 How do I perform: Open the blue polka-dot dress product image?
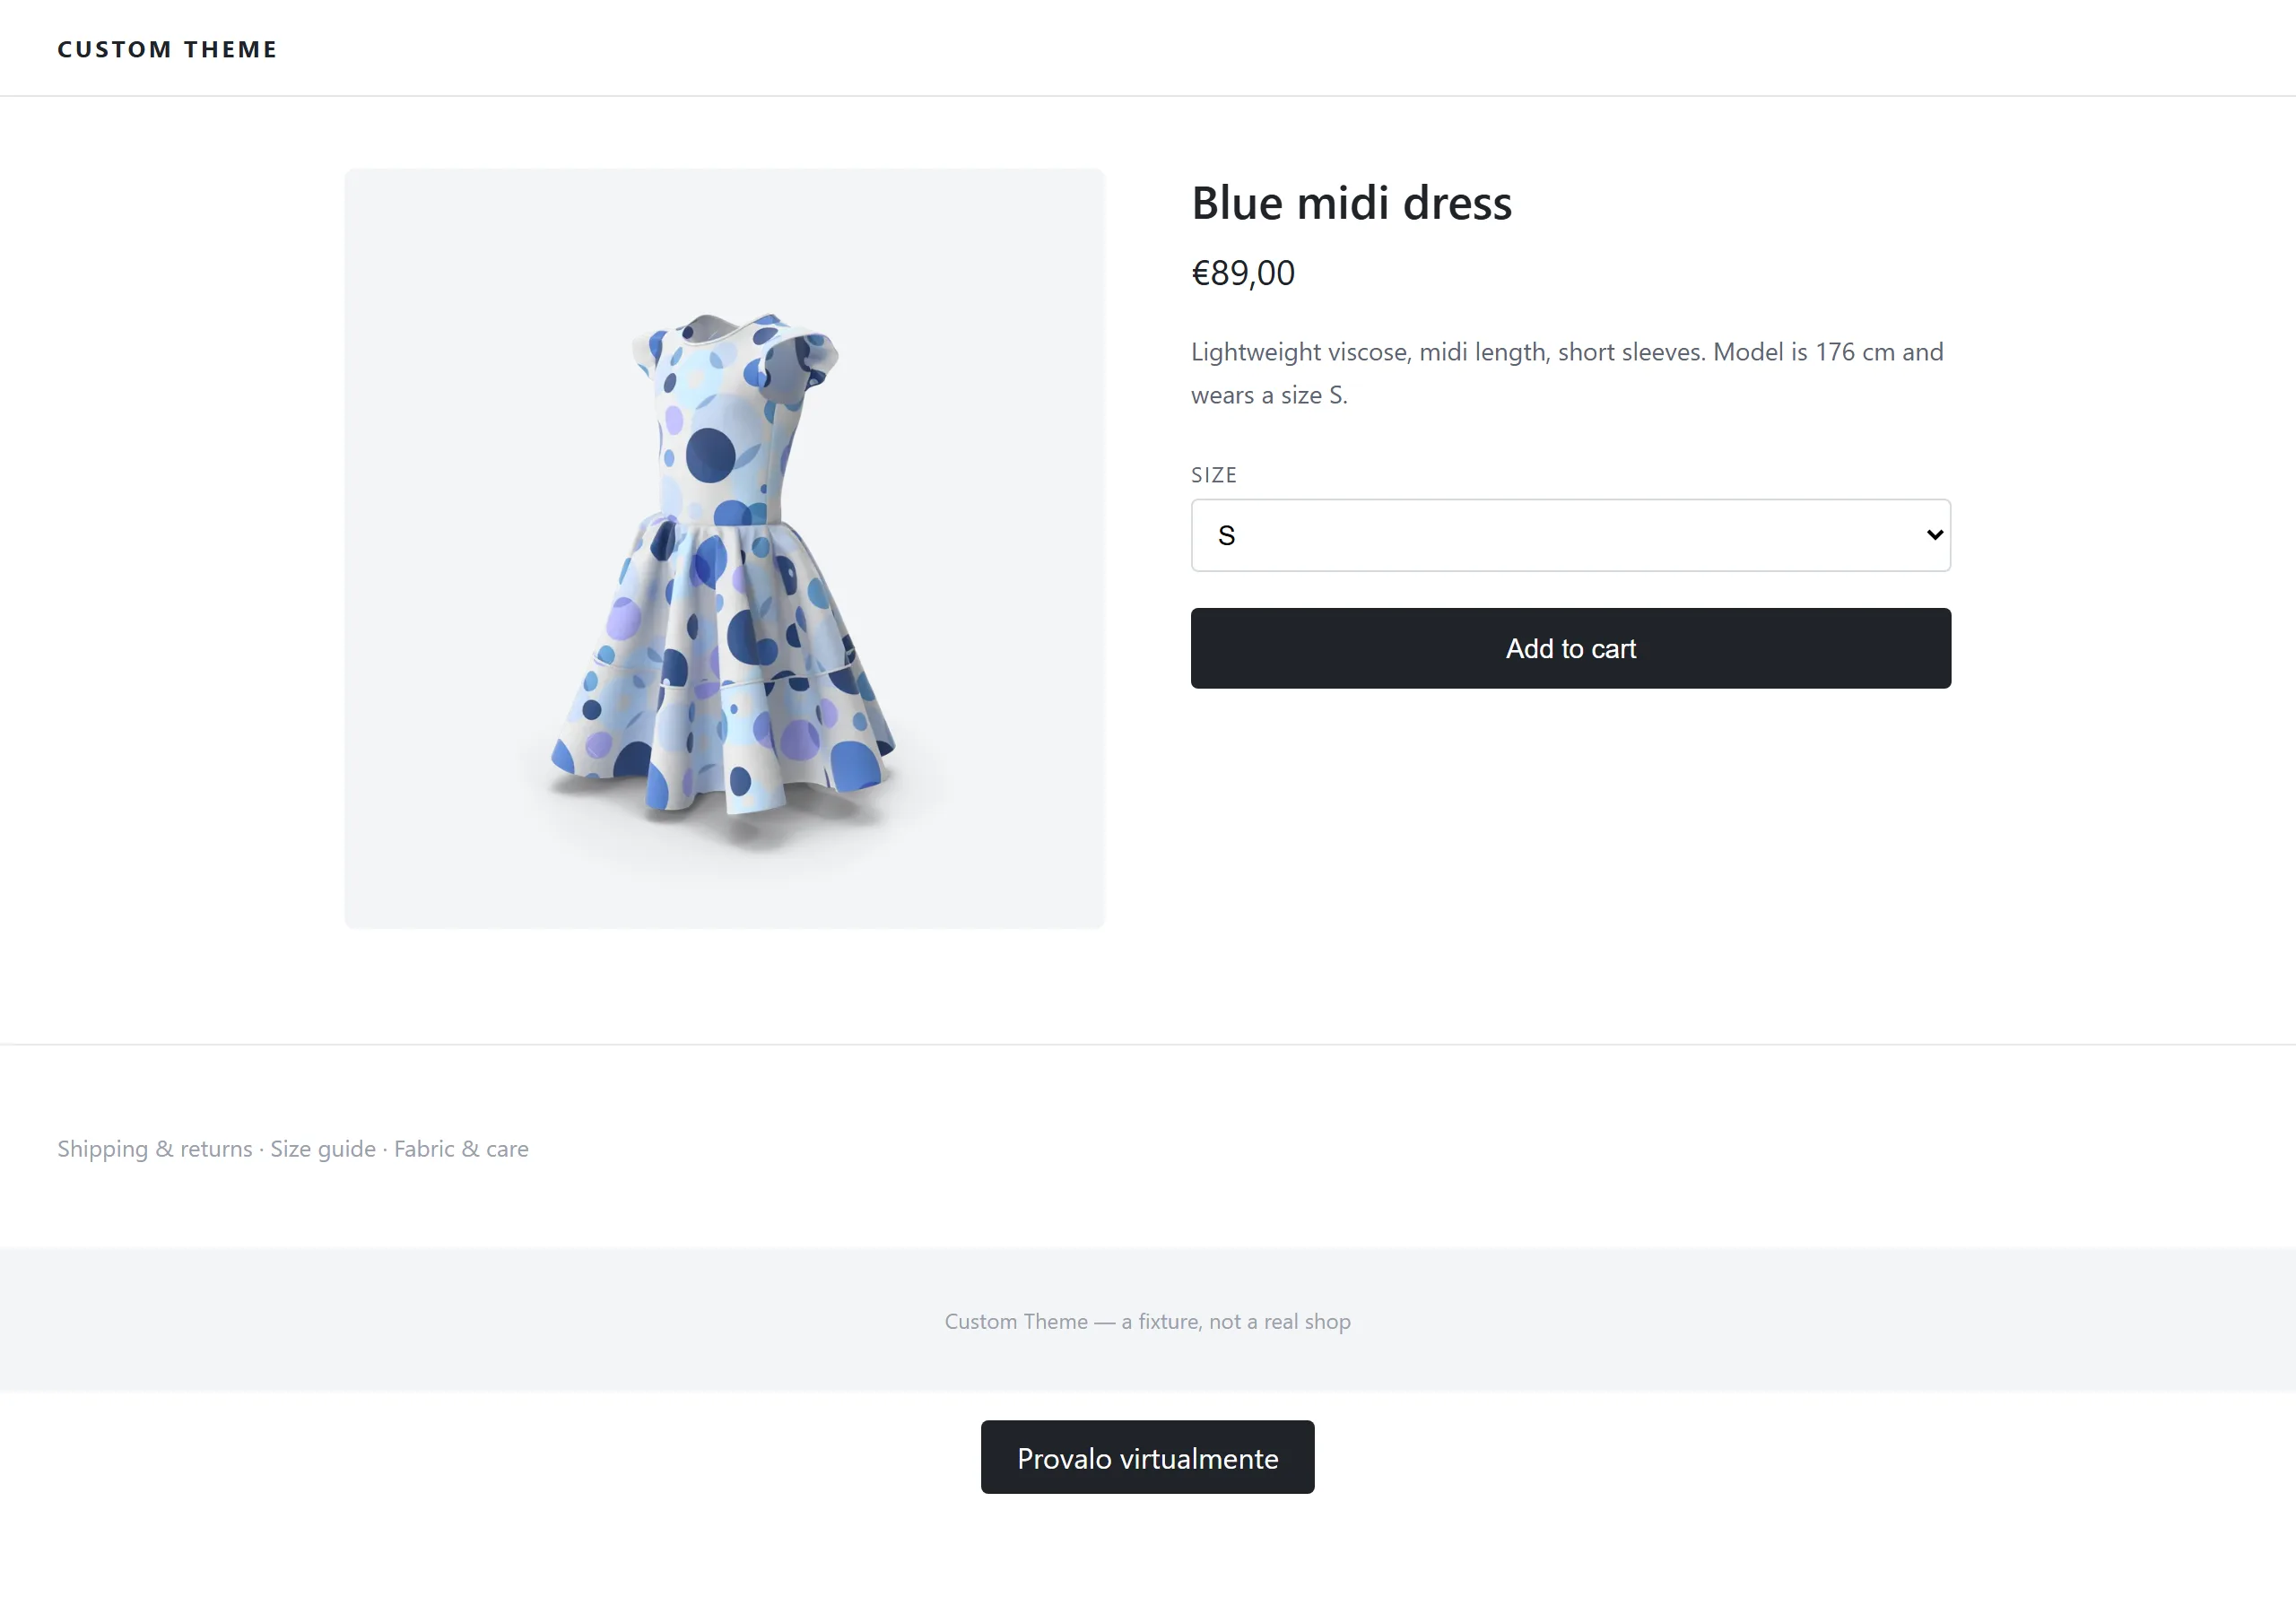[x=724, y=548]
